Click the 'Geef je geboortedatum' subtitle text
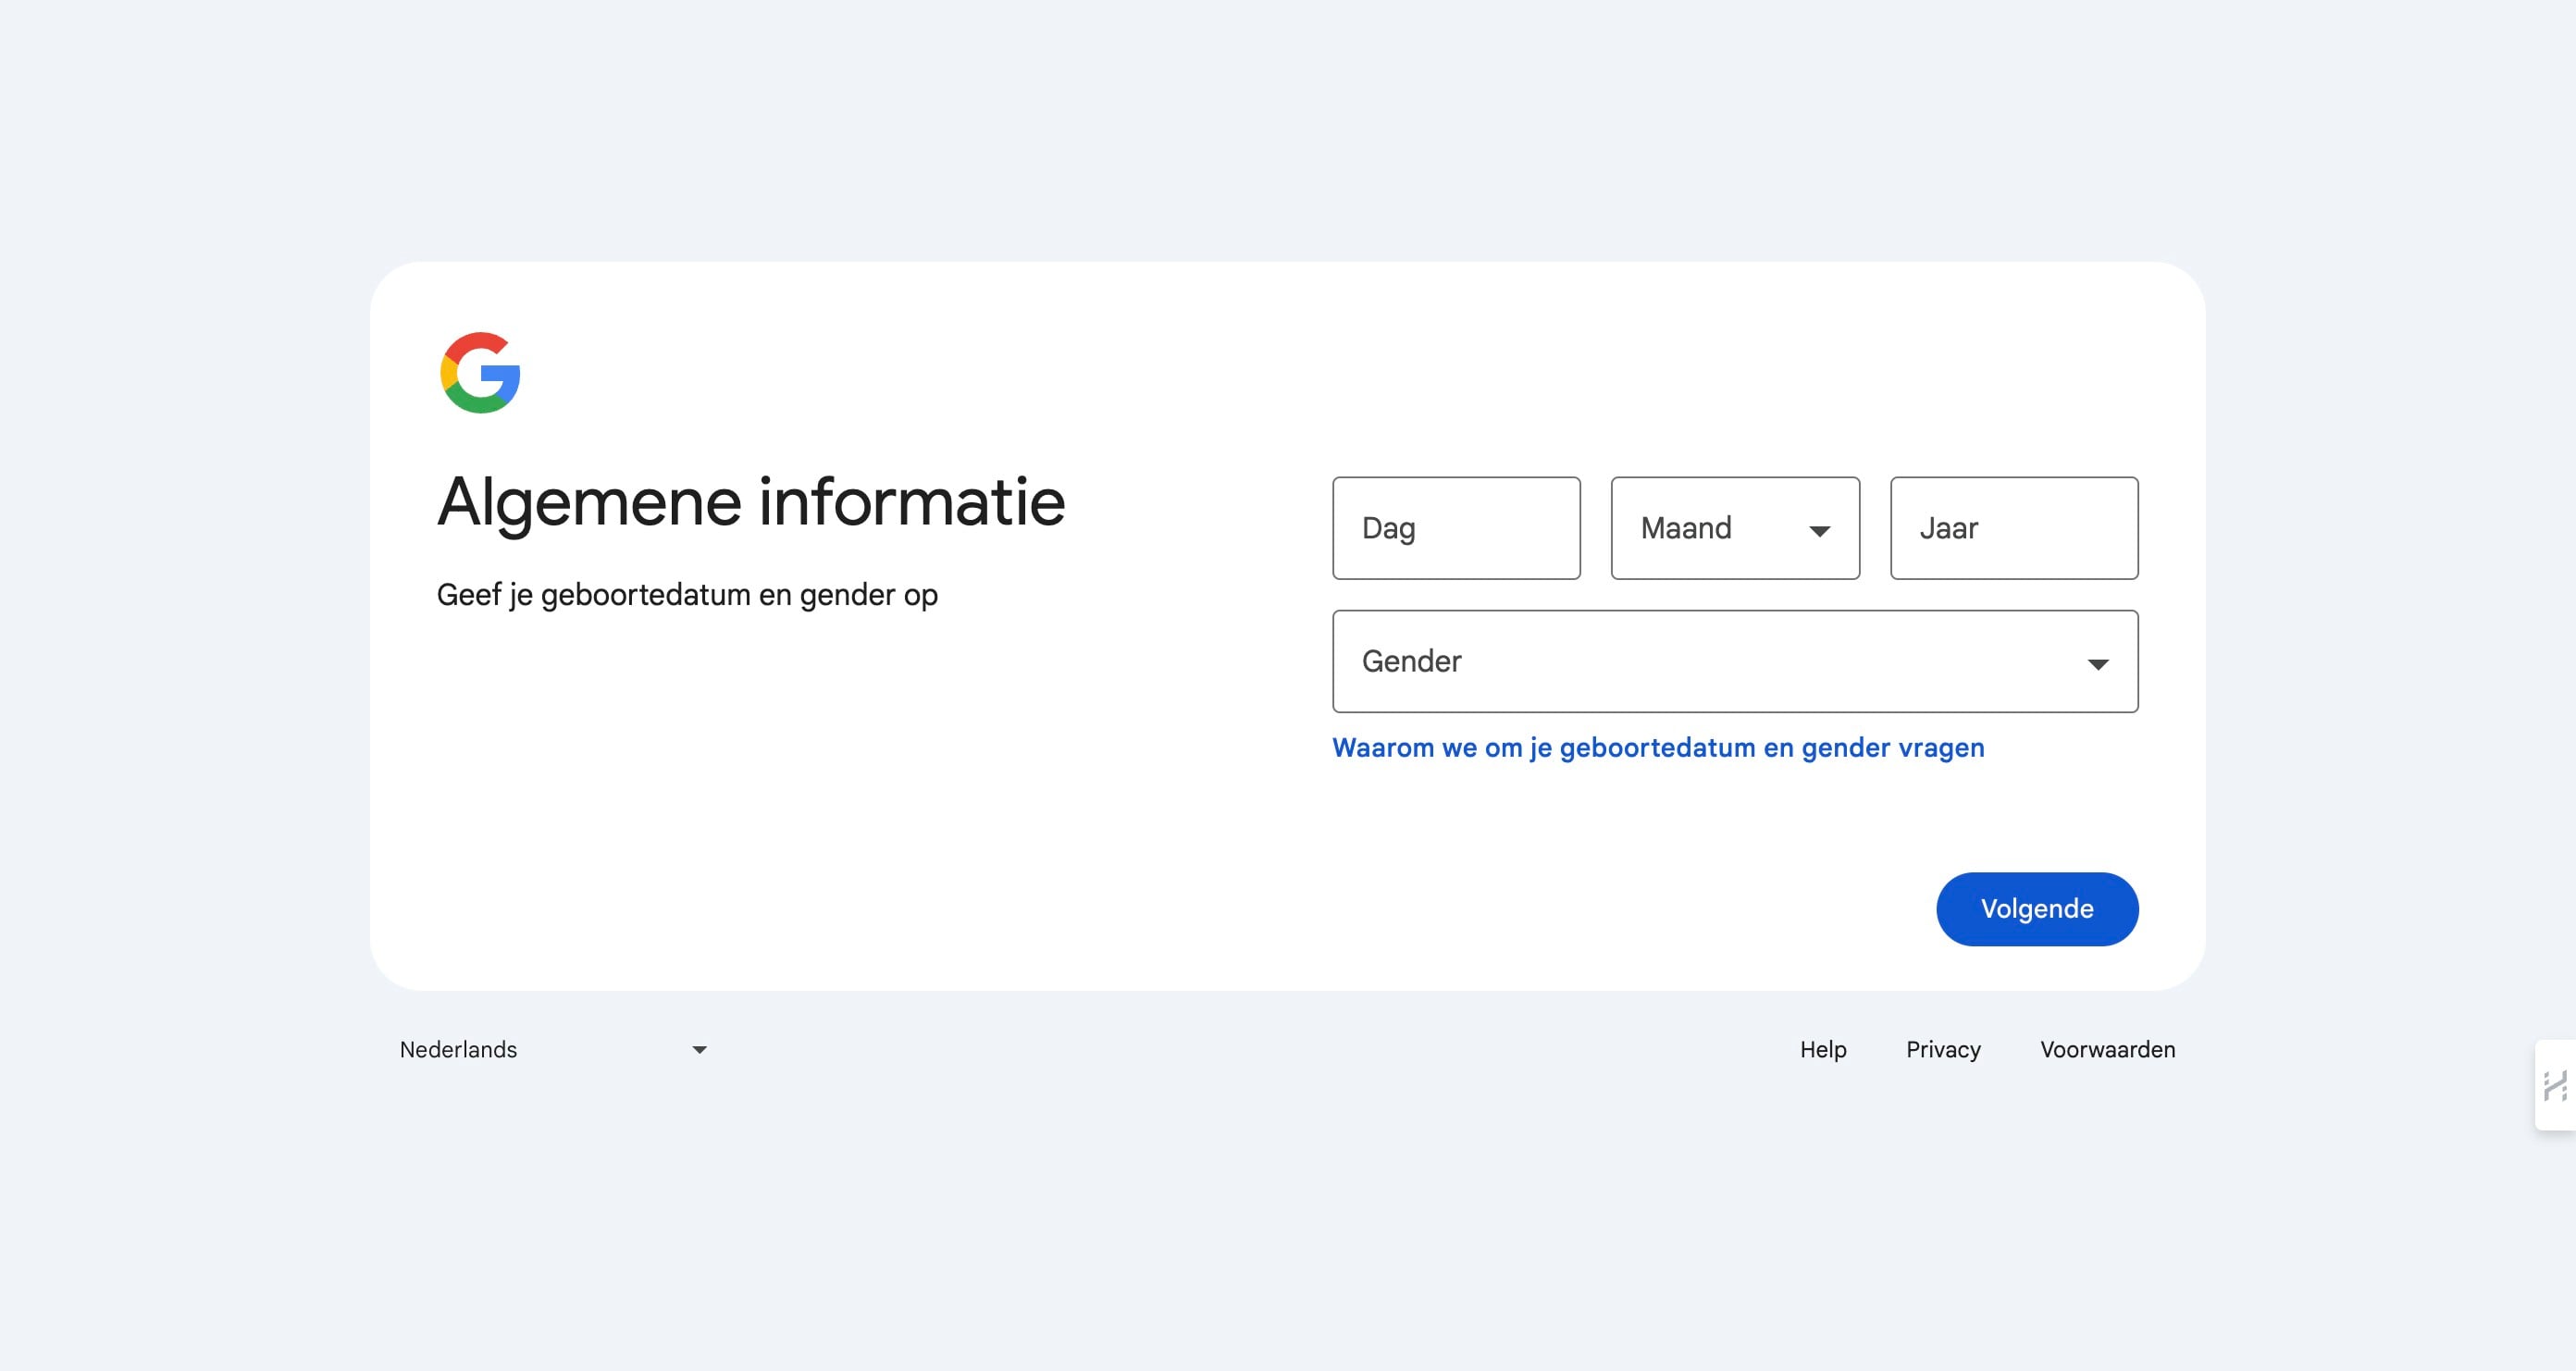 (x=687, y=595)
